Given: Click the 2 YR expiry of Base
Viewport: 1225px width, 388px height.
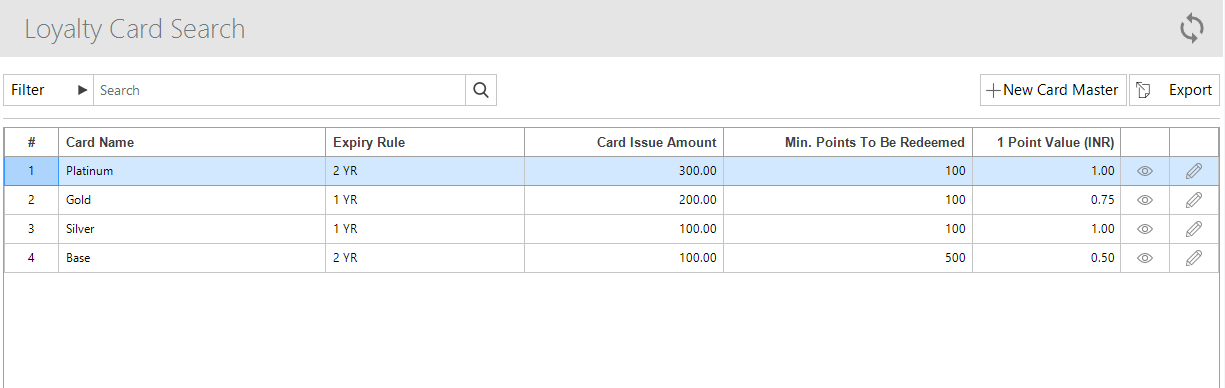Looking at the screenshot, I should (425, 258).
